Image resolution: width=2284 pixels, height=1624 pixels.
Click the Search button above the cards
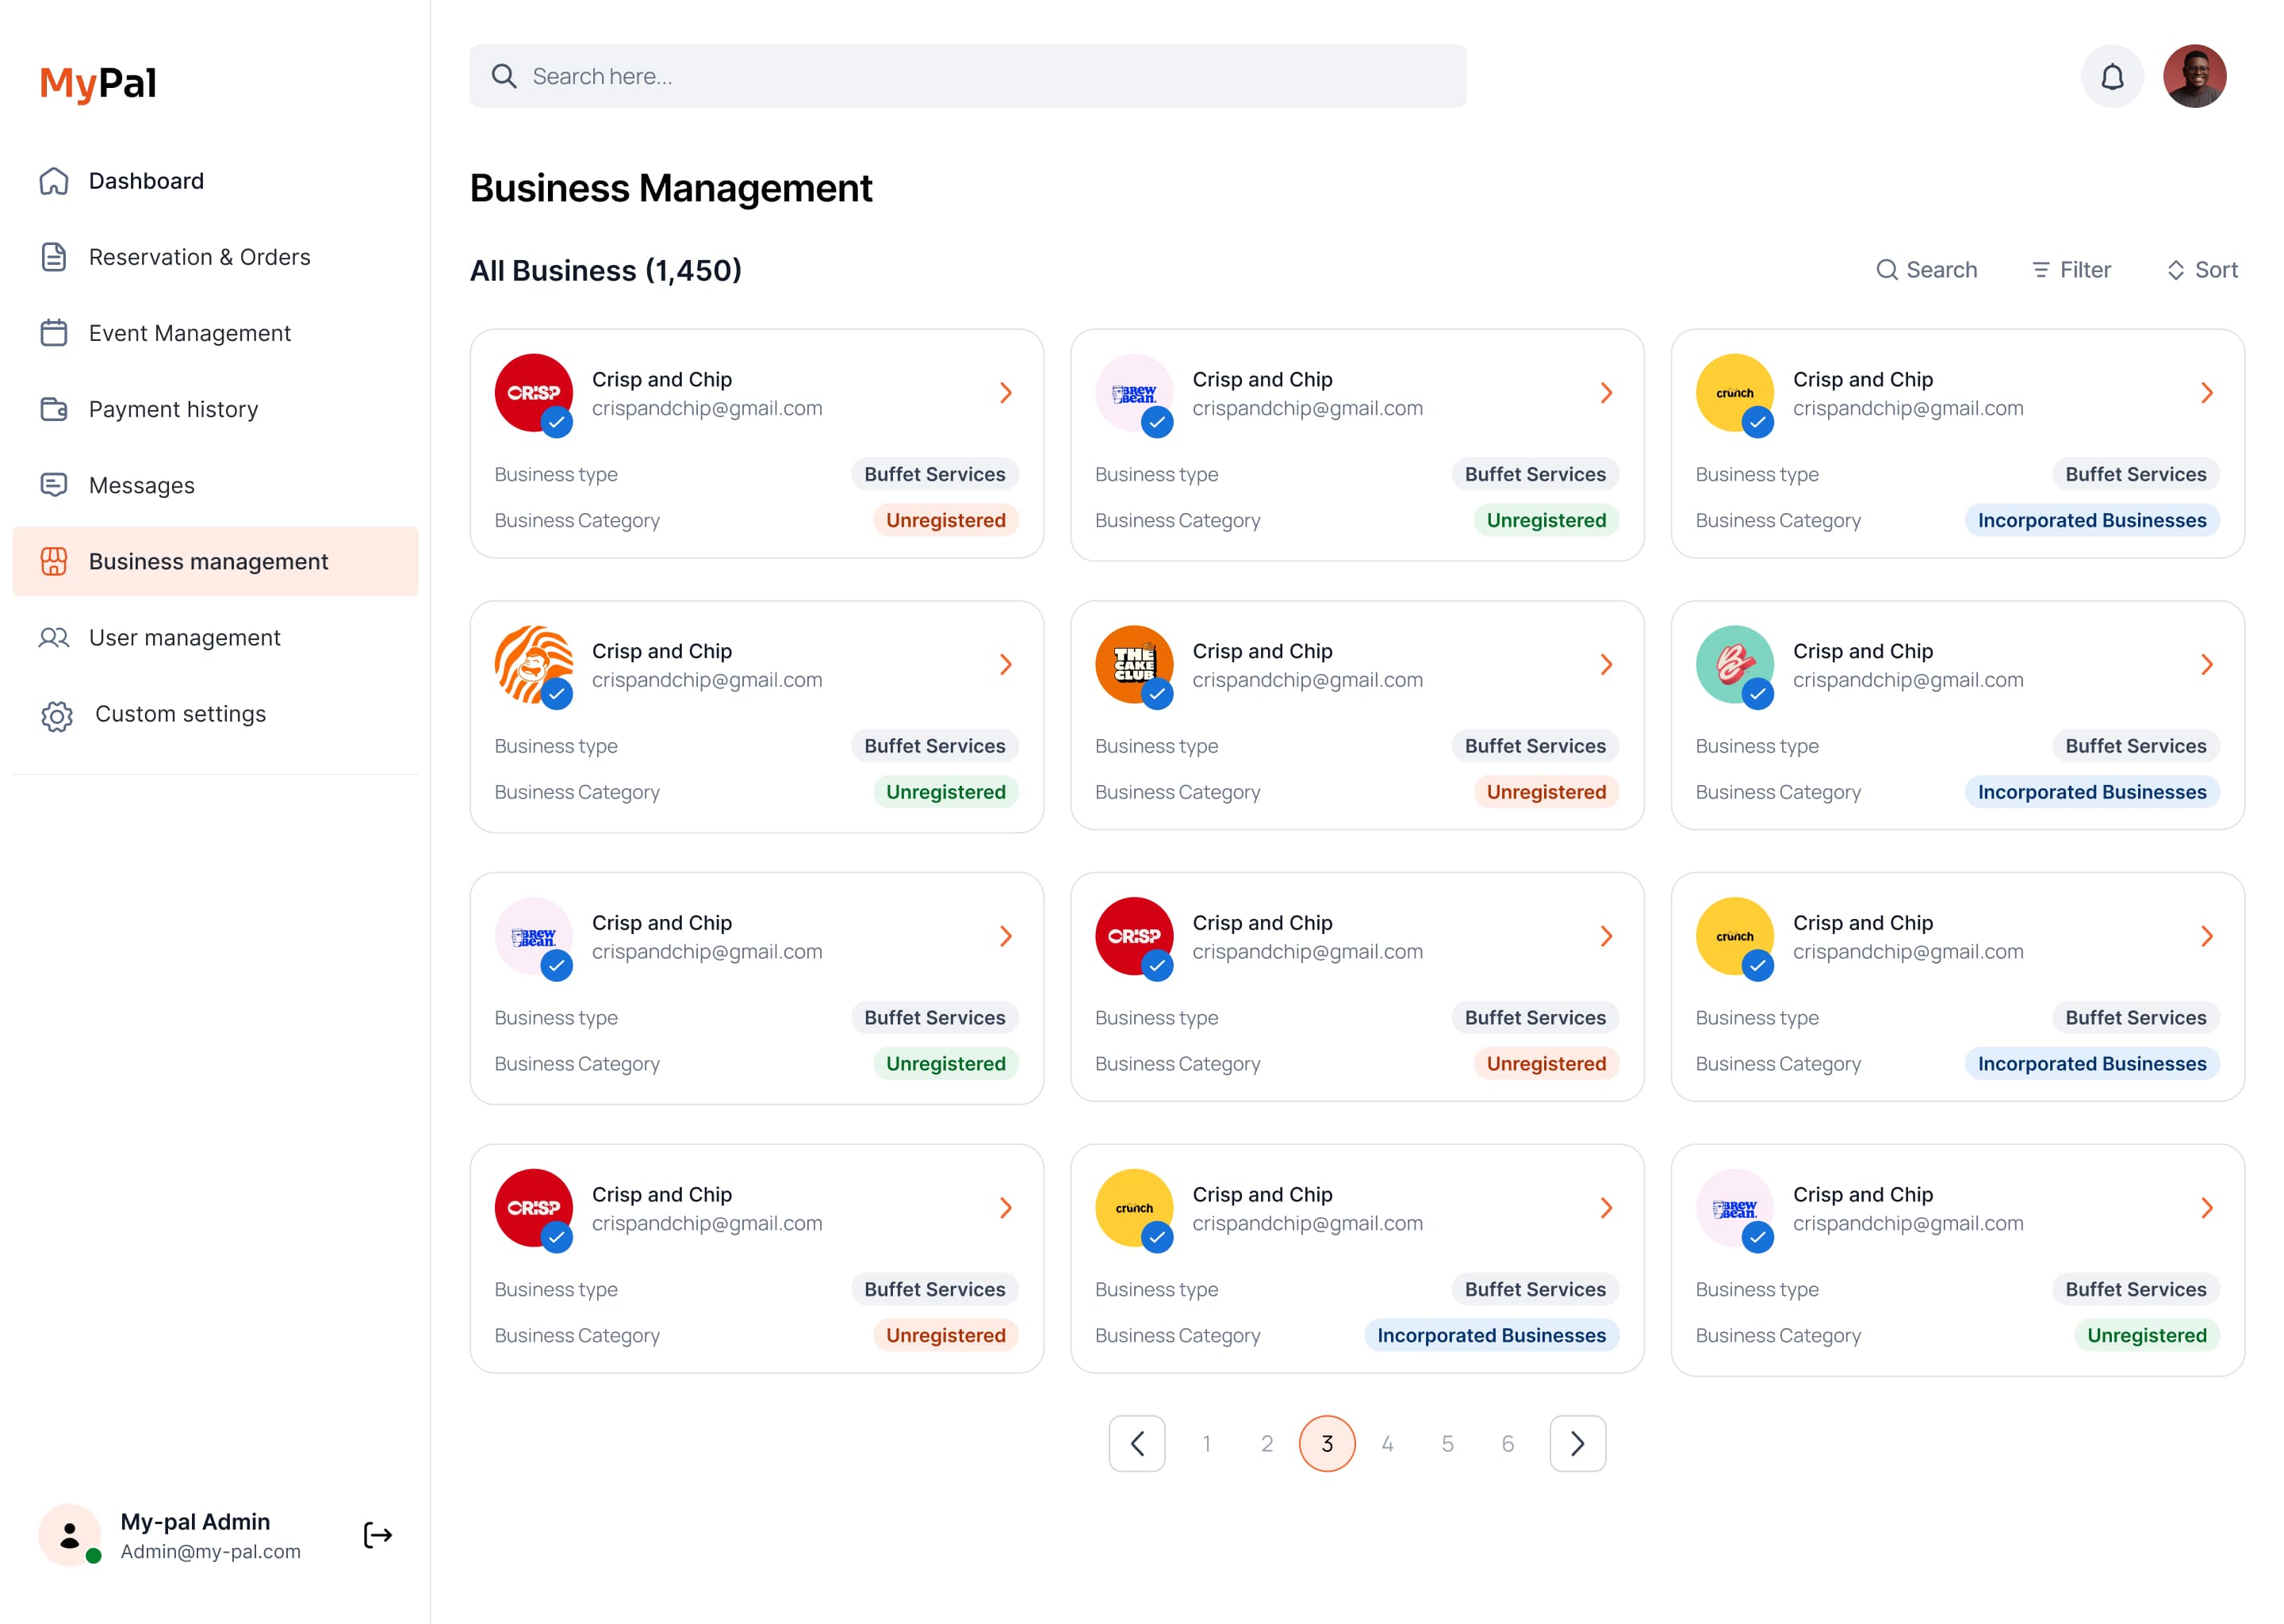pyautogui.click(x=1926, y=269)
